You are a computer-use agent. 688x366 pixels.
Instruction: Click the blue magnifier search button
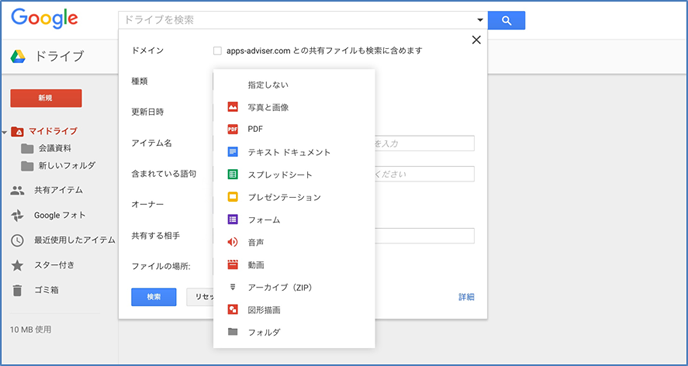click(x=506, y=20)
